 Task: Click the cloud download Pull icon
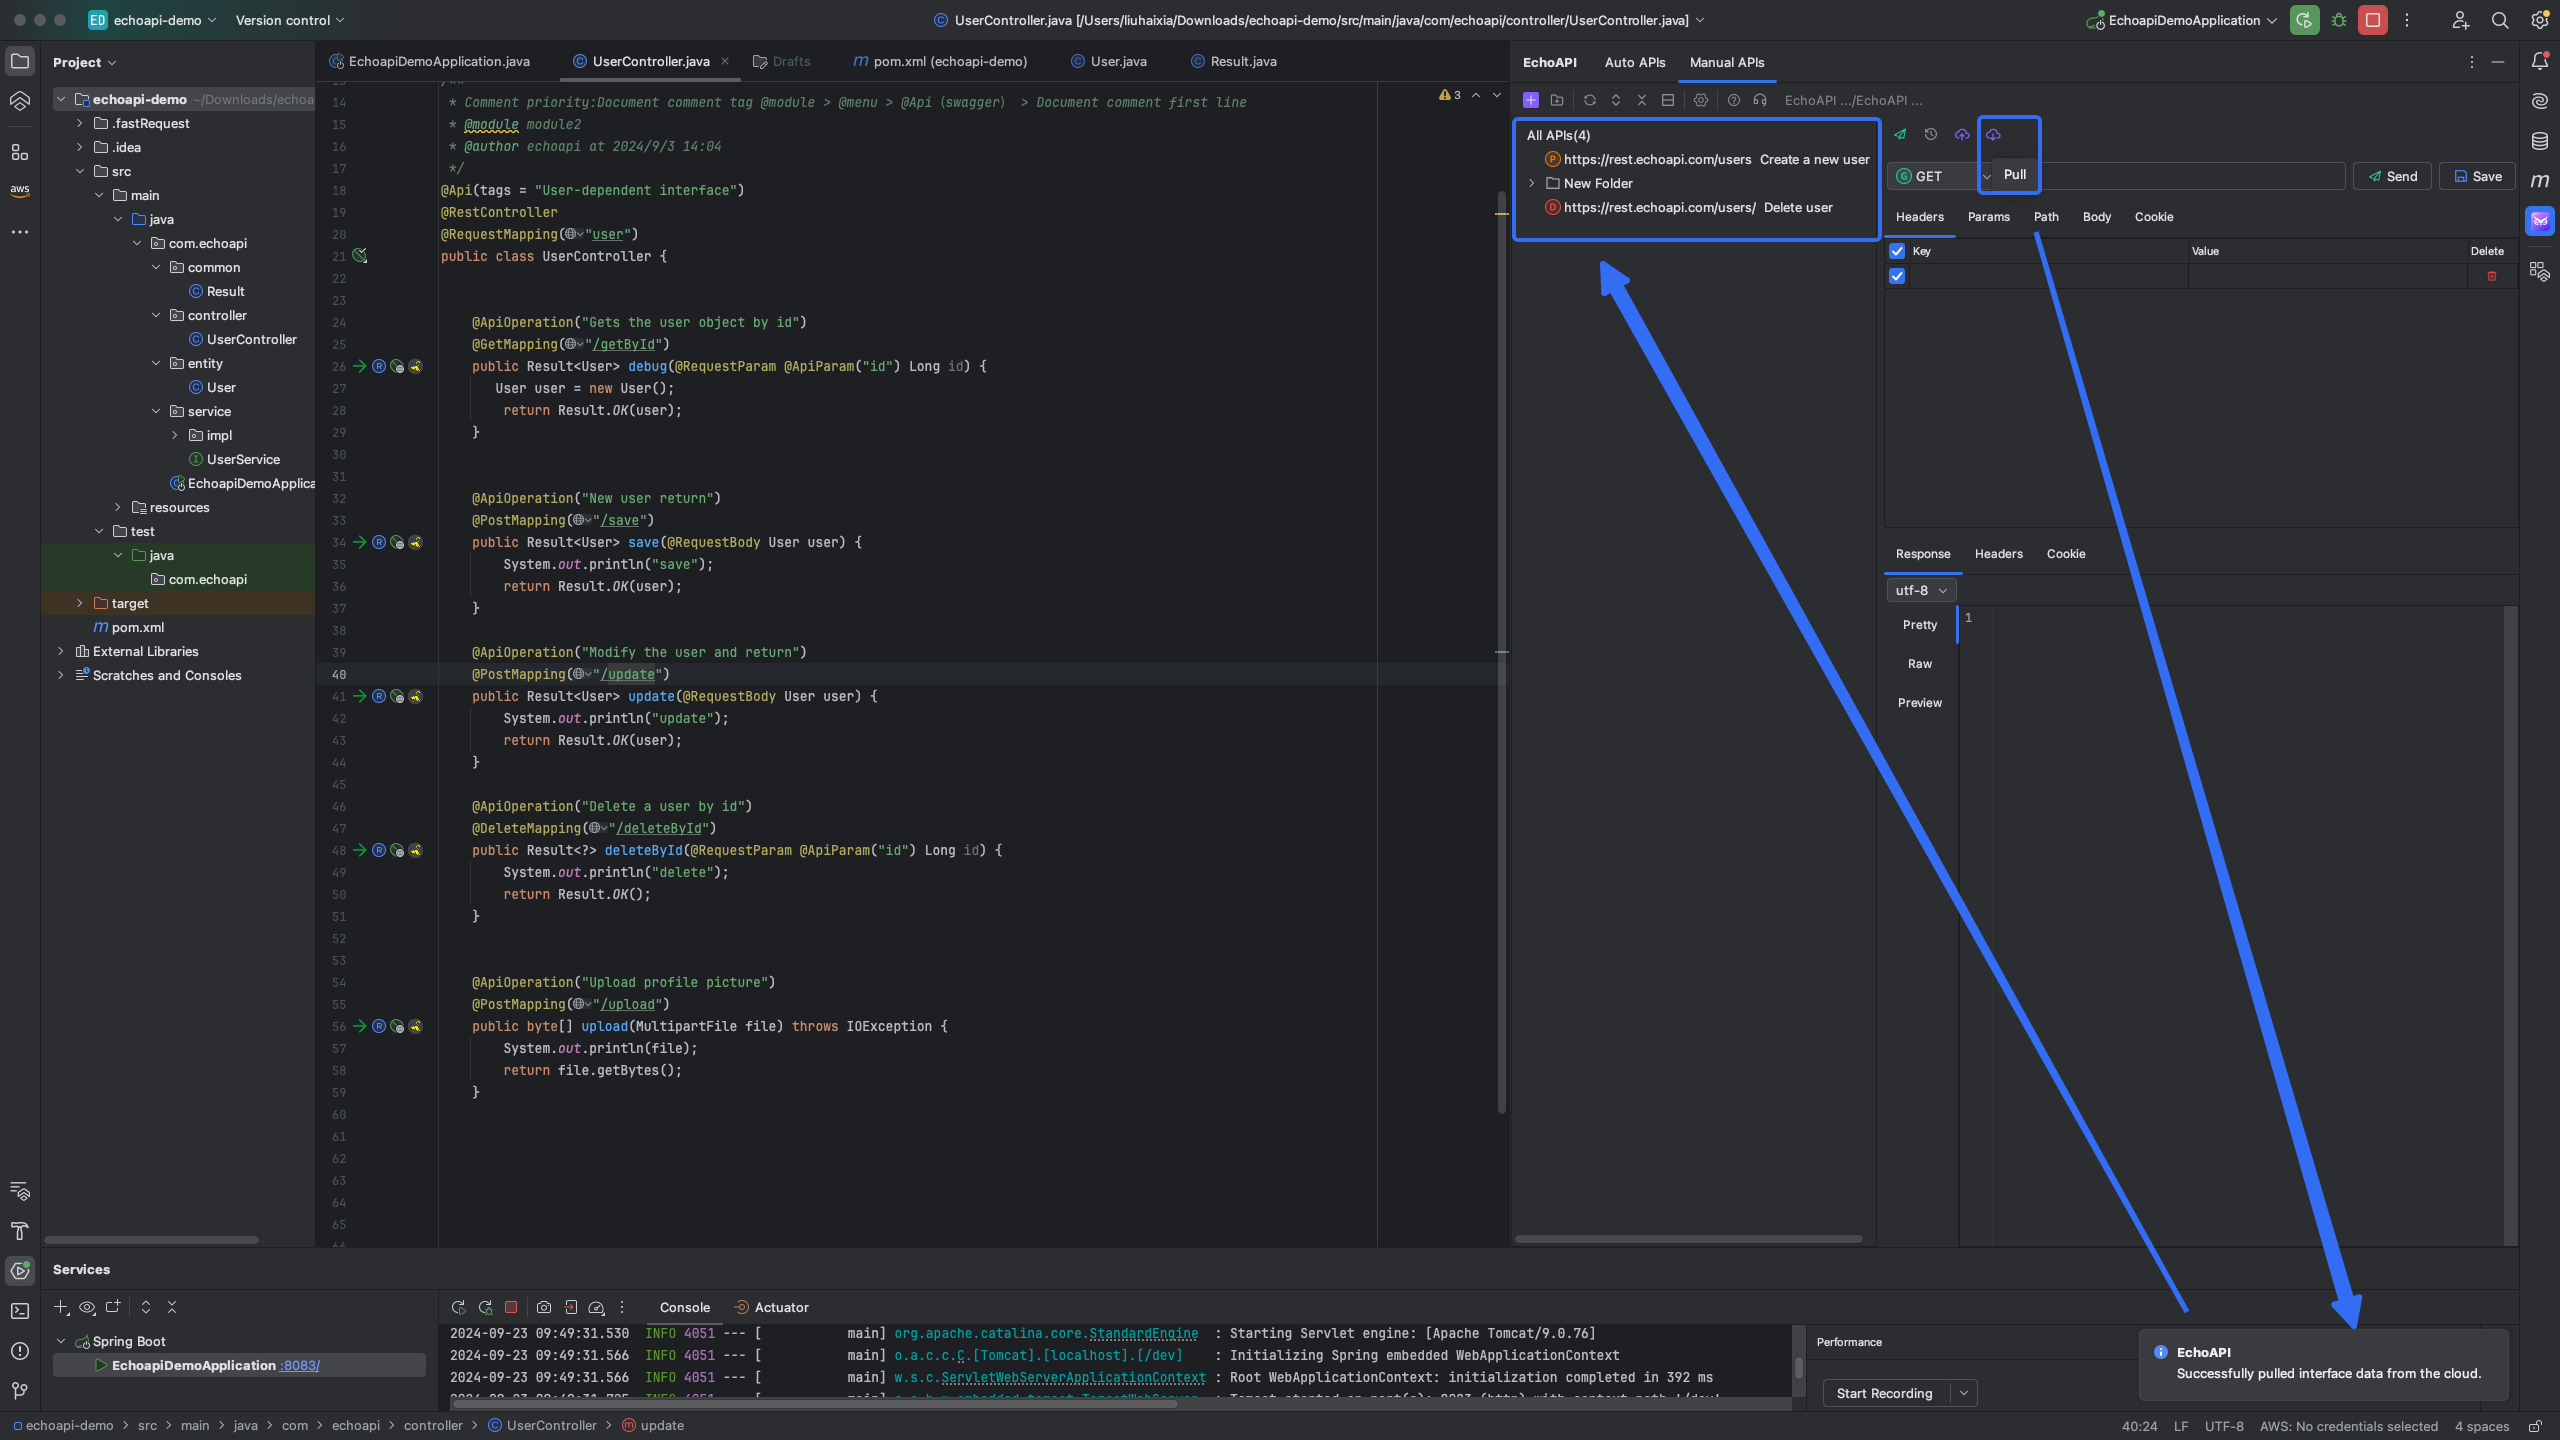1993,134
